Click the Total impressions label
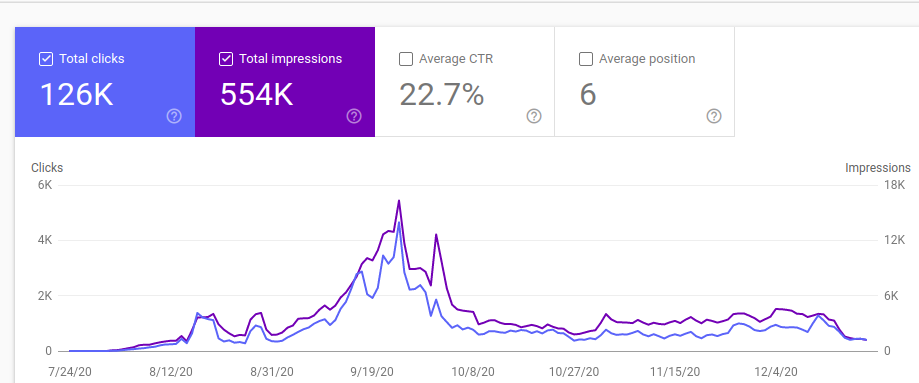919x383 pixels. pyautogui.click(x=291, y=59)
